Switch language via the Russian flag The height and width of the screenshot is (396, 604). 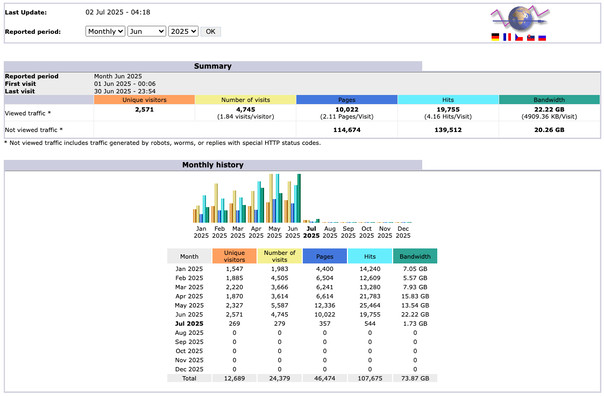coord(542,37)
